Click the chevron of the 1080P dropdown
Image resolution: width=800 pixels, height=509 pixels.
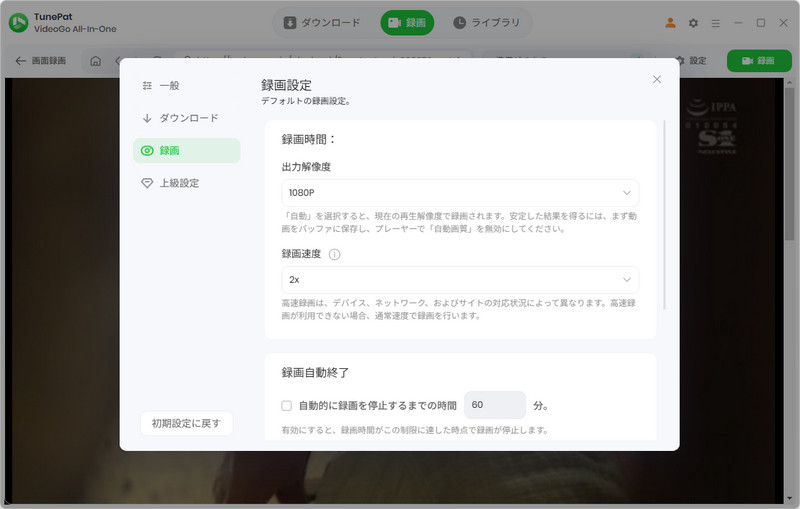click(627, 193)
